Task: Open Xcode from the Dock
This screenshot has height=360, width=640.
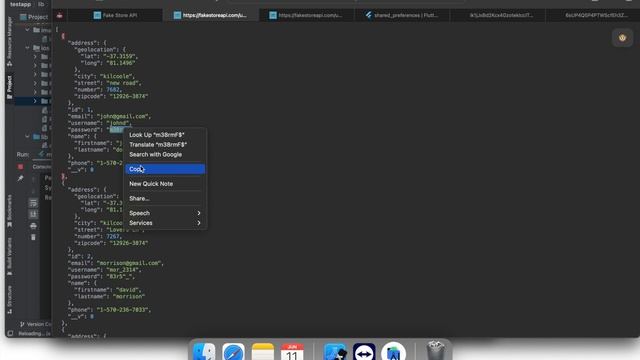Action: [x=335, y=352]
